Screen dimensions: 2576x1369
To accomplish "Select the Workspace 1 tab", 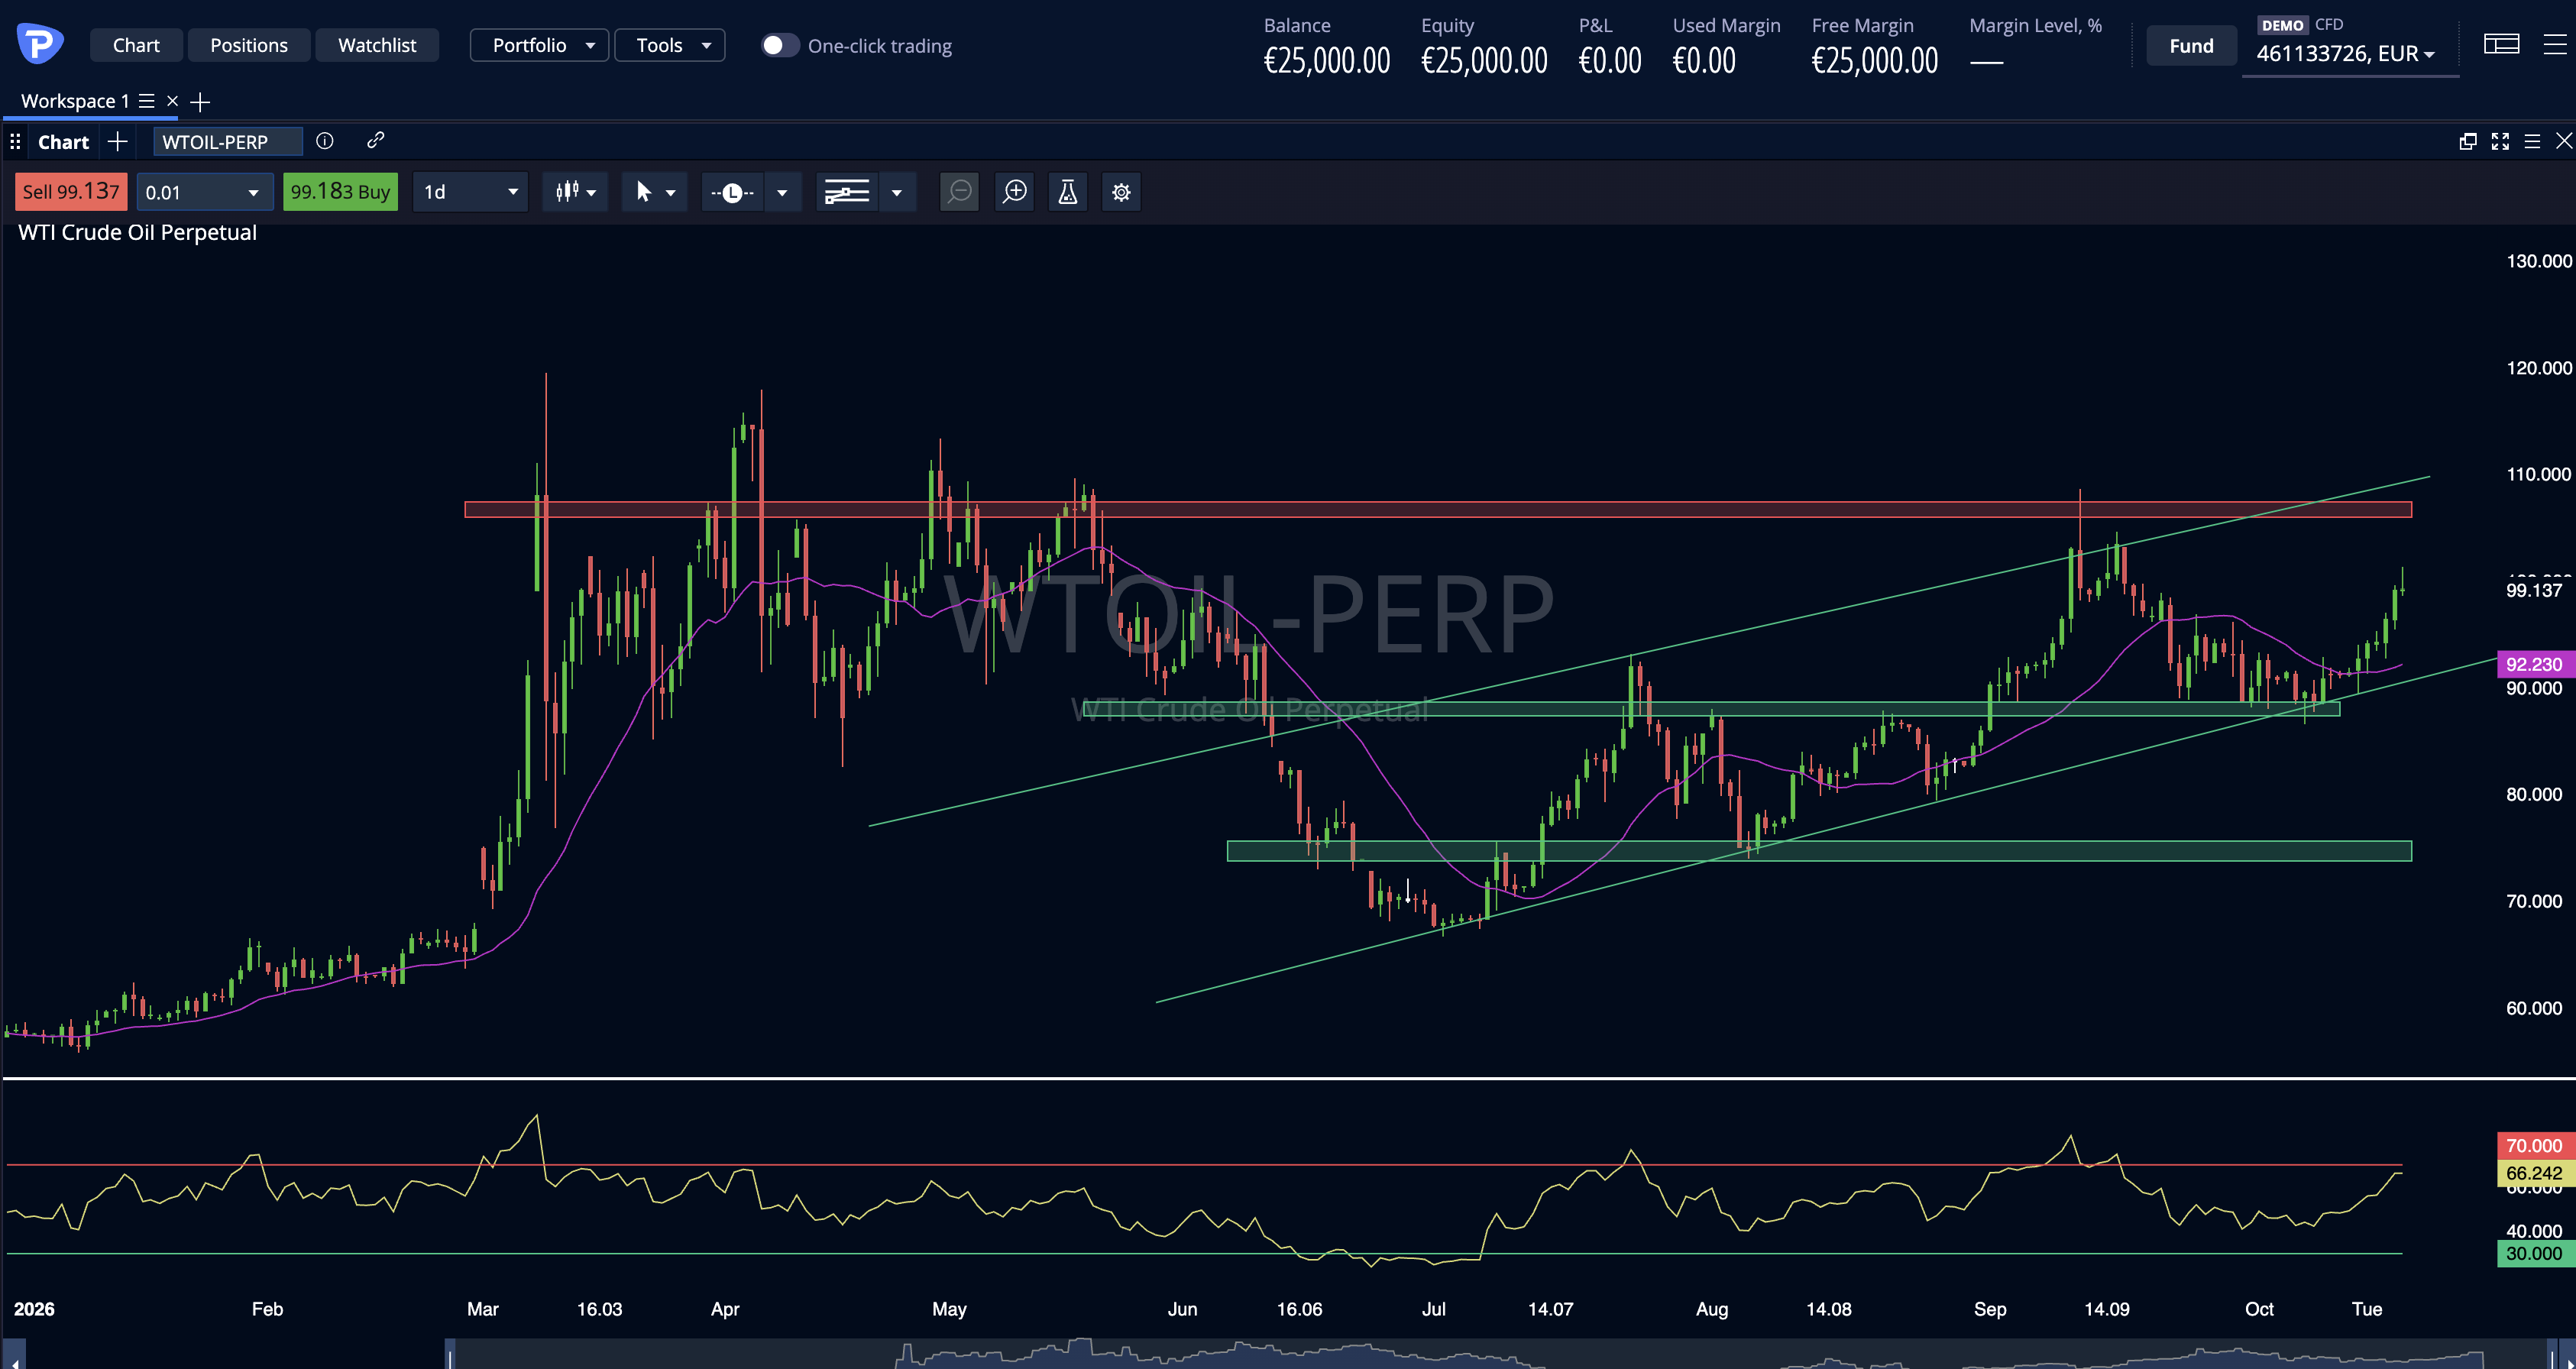I will click(x=75, y=101).
